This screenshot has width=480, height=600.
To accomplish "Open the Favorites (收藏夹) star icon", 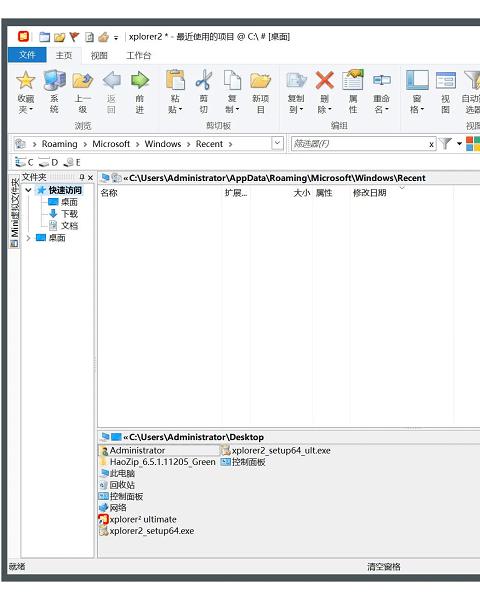I will point(25,80).
